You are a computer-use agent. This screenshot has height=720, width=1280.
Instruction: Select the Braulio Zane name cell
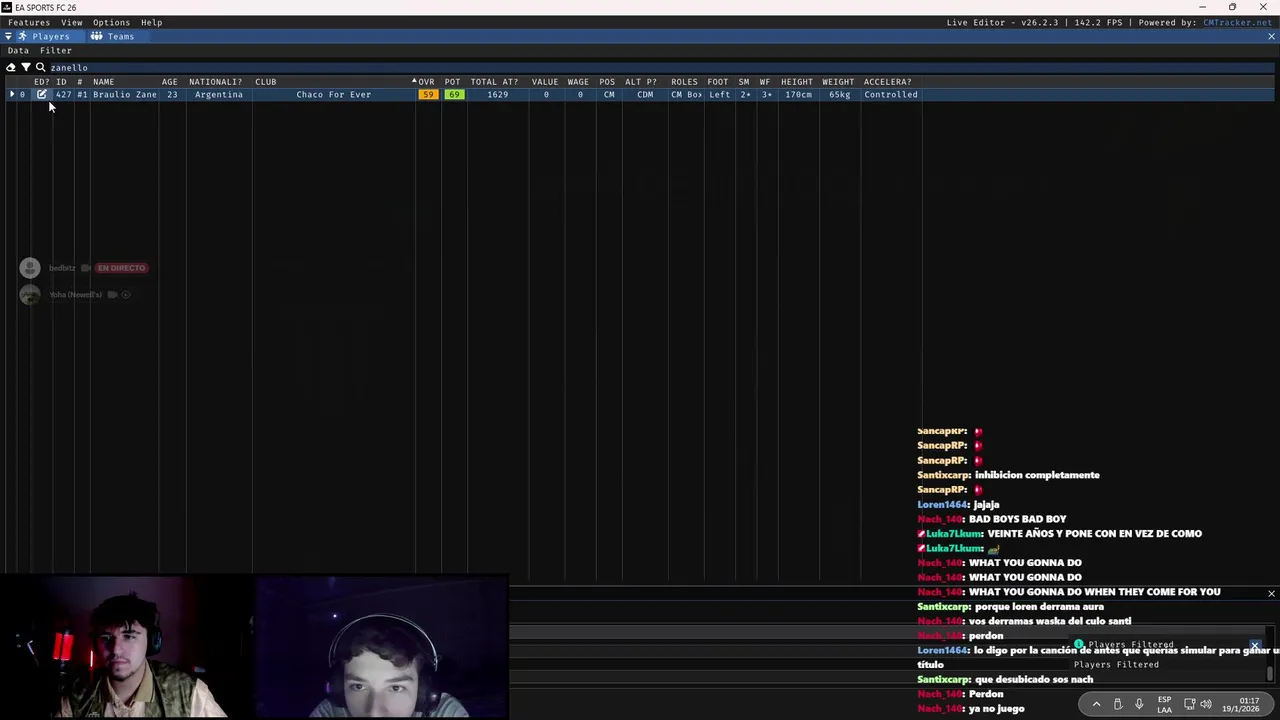coord(125,94)
